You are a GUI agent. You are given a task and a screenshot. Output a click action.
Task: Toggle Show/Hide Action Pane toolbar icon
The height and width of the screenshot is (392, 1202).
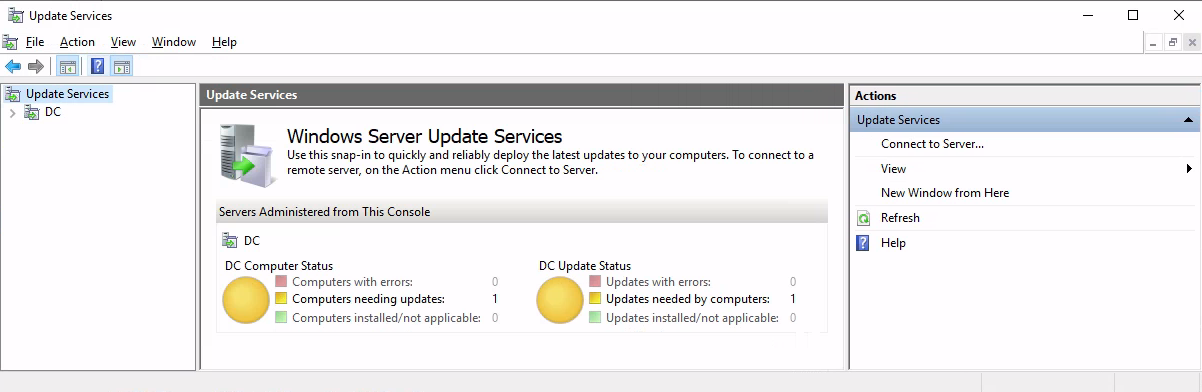[122, 67]
